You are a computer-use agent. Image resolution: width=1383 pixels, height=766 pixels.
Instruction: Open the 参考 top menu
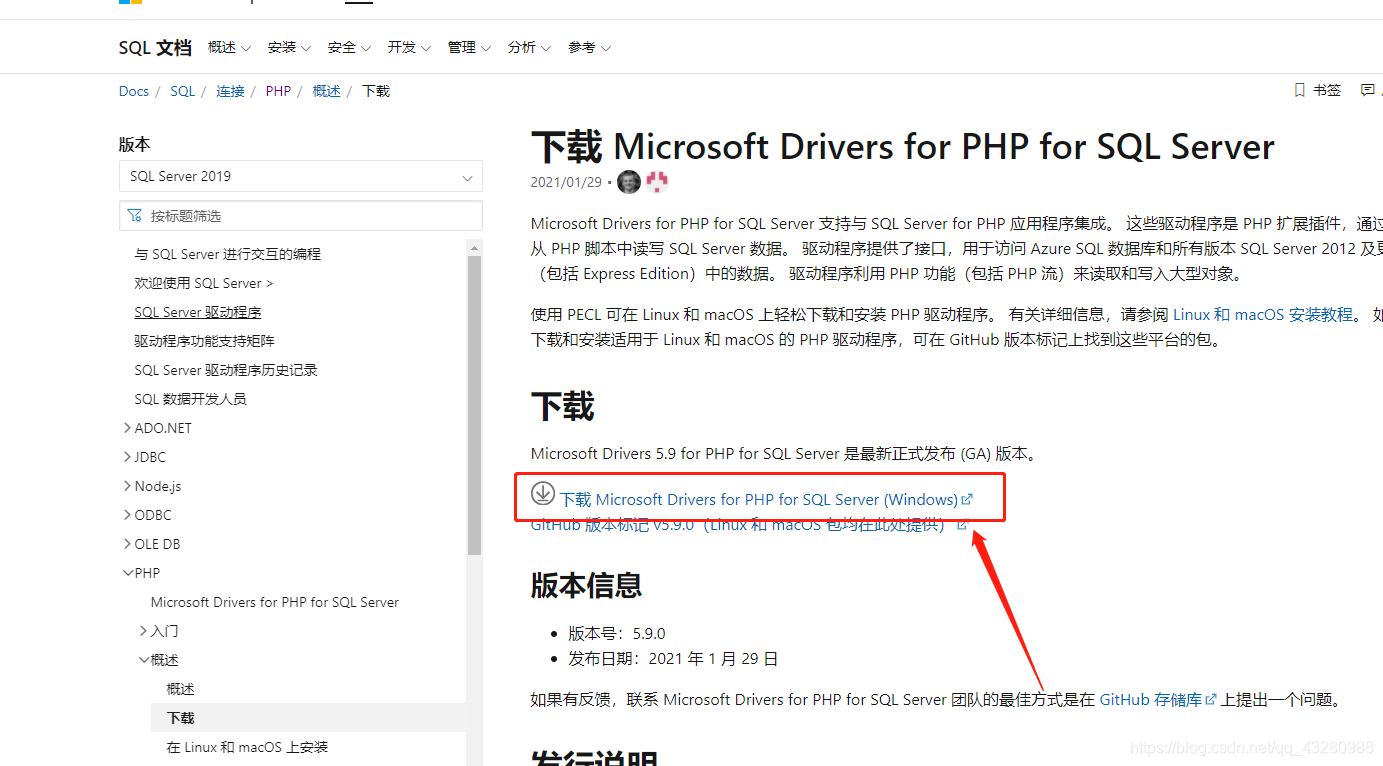[589, 47]
